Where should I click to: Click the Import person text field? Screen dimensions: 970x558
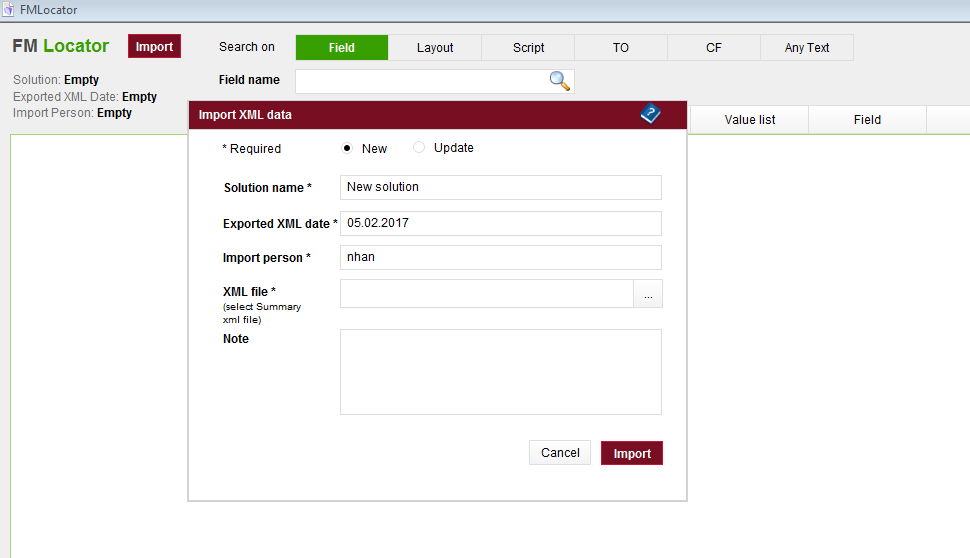coord(501,257)
